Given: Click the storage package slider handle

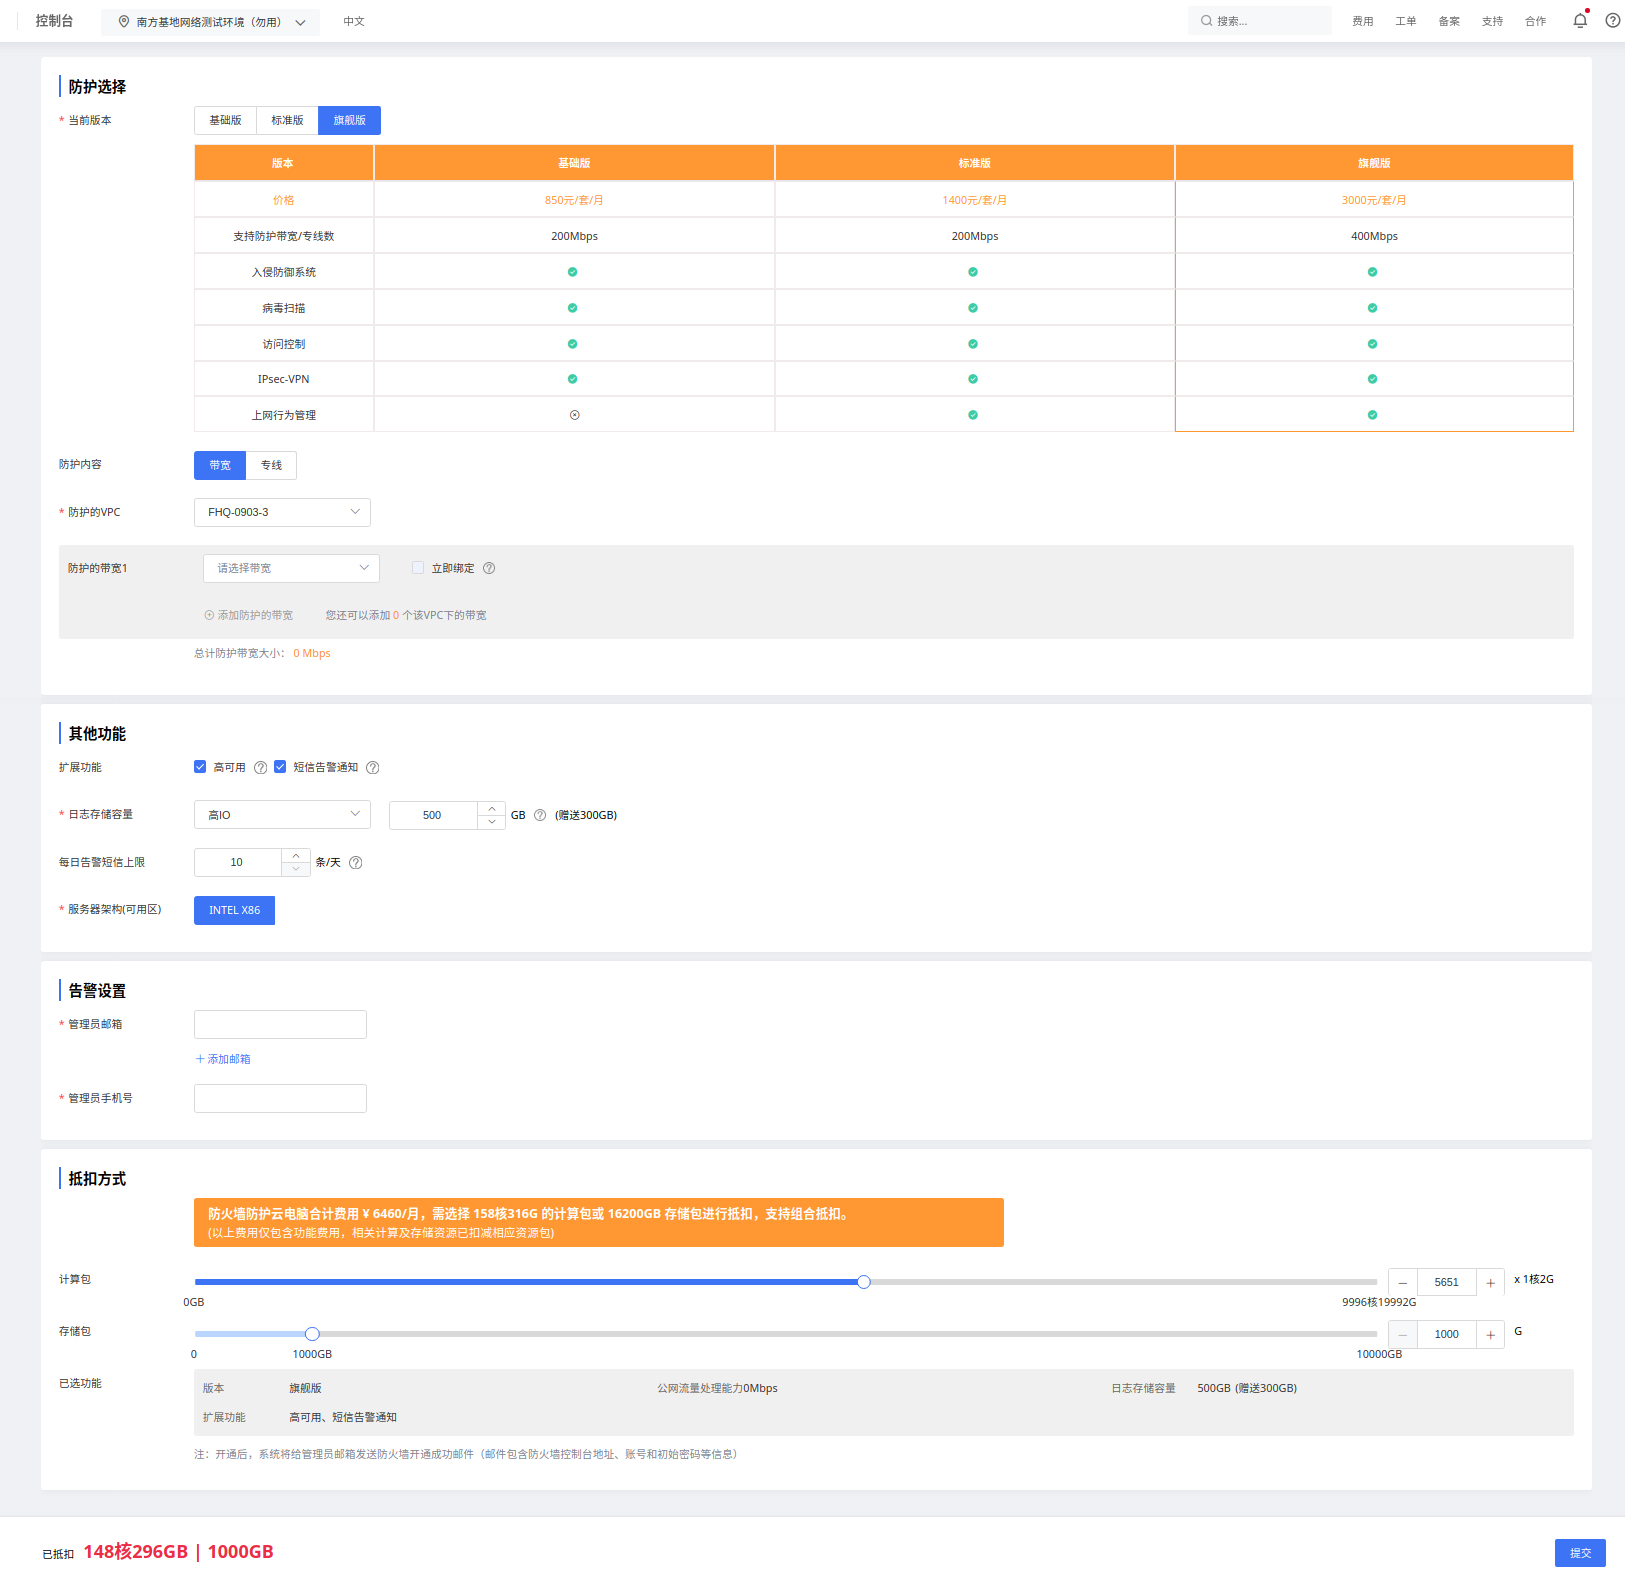Looking at the screenshot, I should [312, 1334].
